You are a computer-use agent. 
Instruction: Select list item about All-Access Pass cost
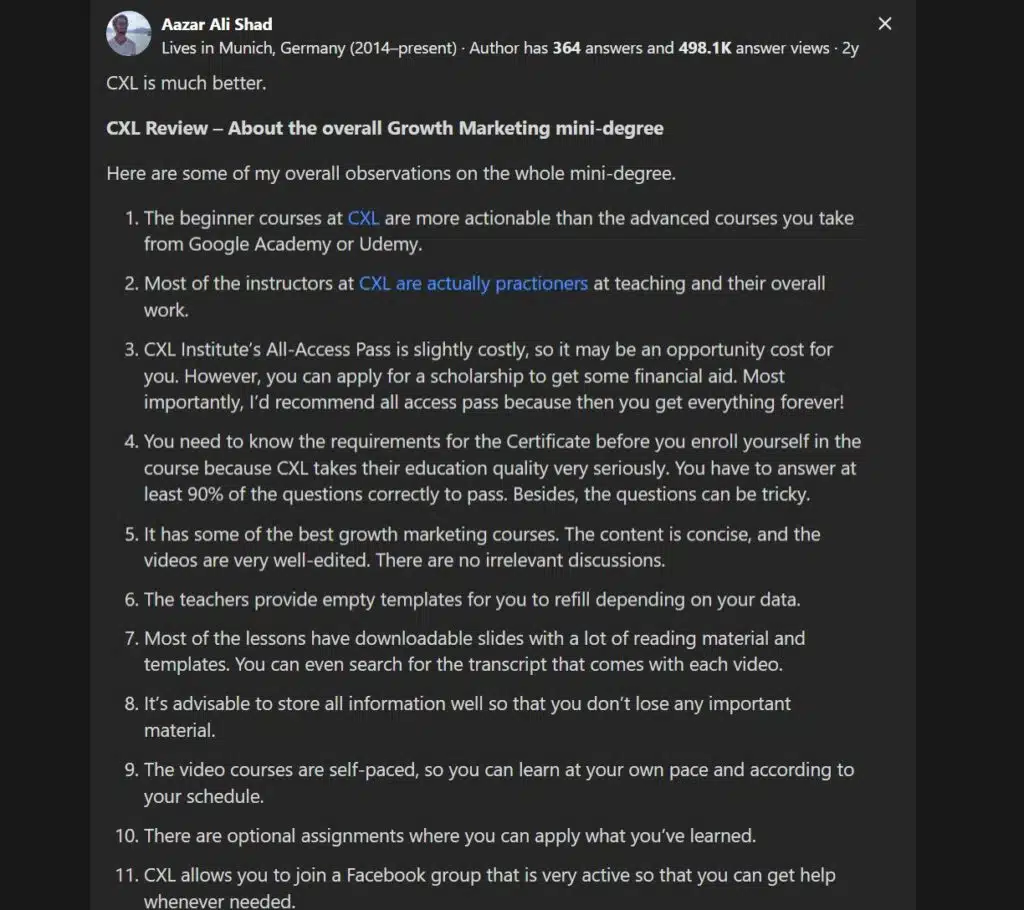[x=490, y=376]
